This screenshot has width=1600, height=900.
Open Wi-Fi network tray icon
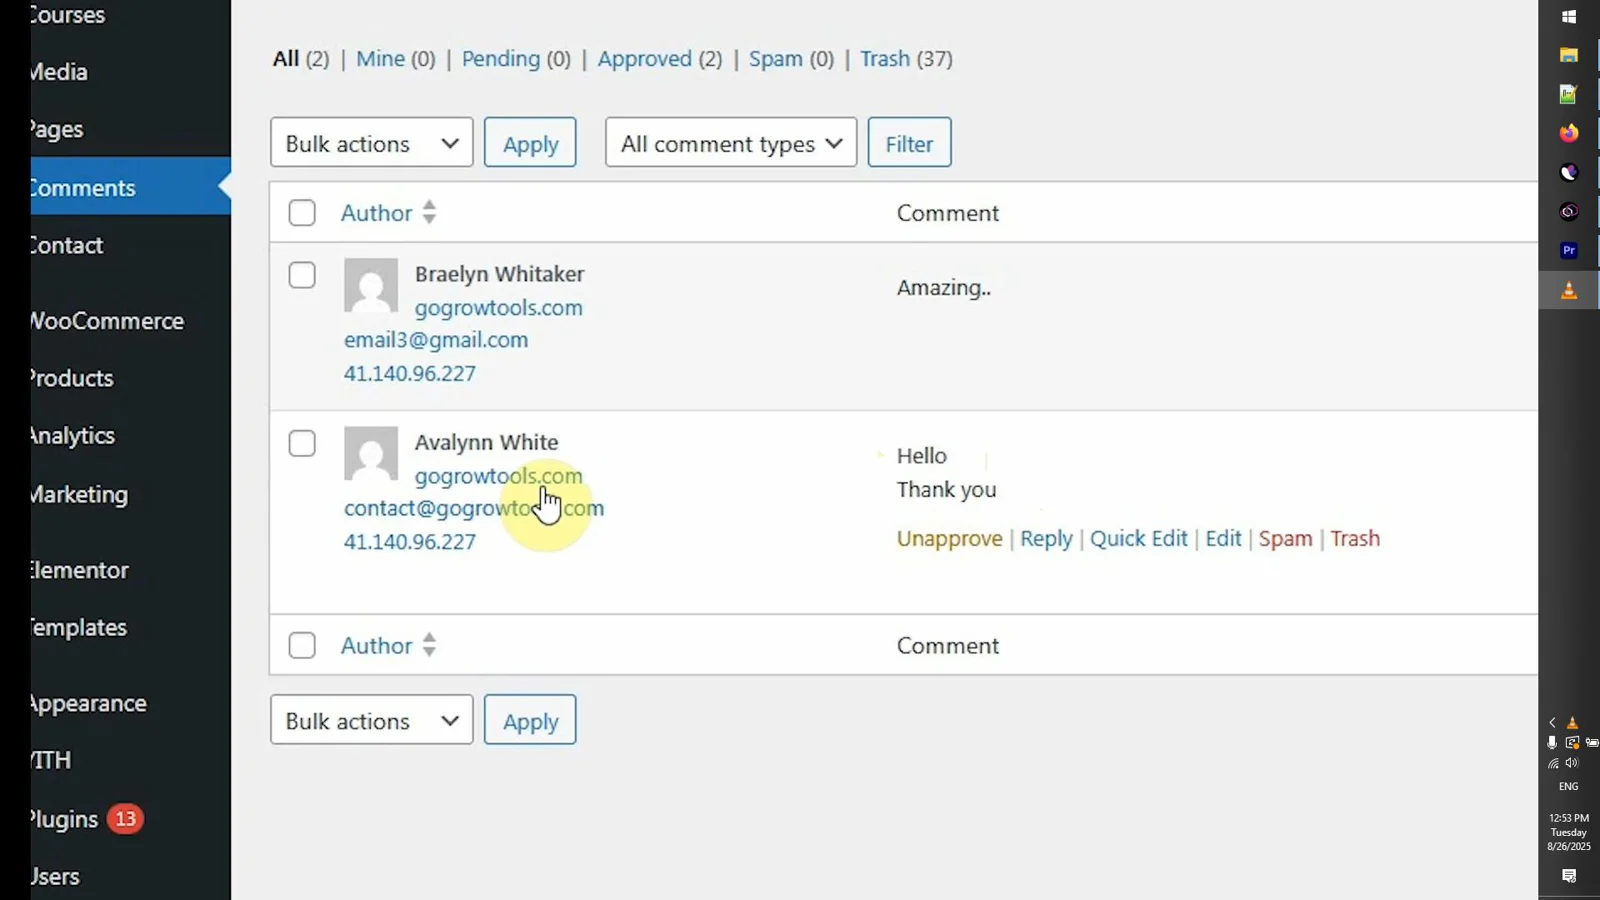1553,763
